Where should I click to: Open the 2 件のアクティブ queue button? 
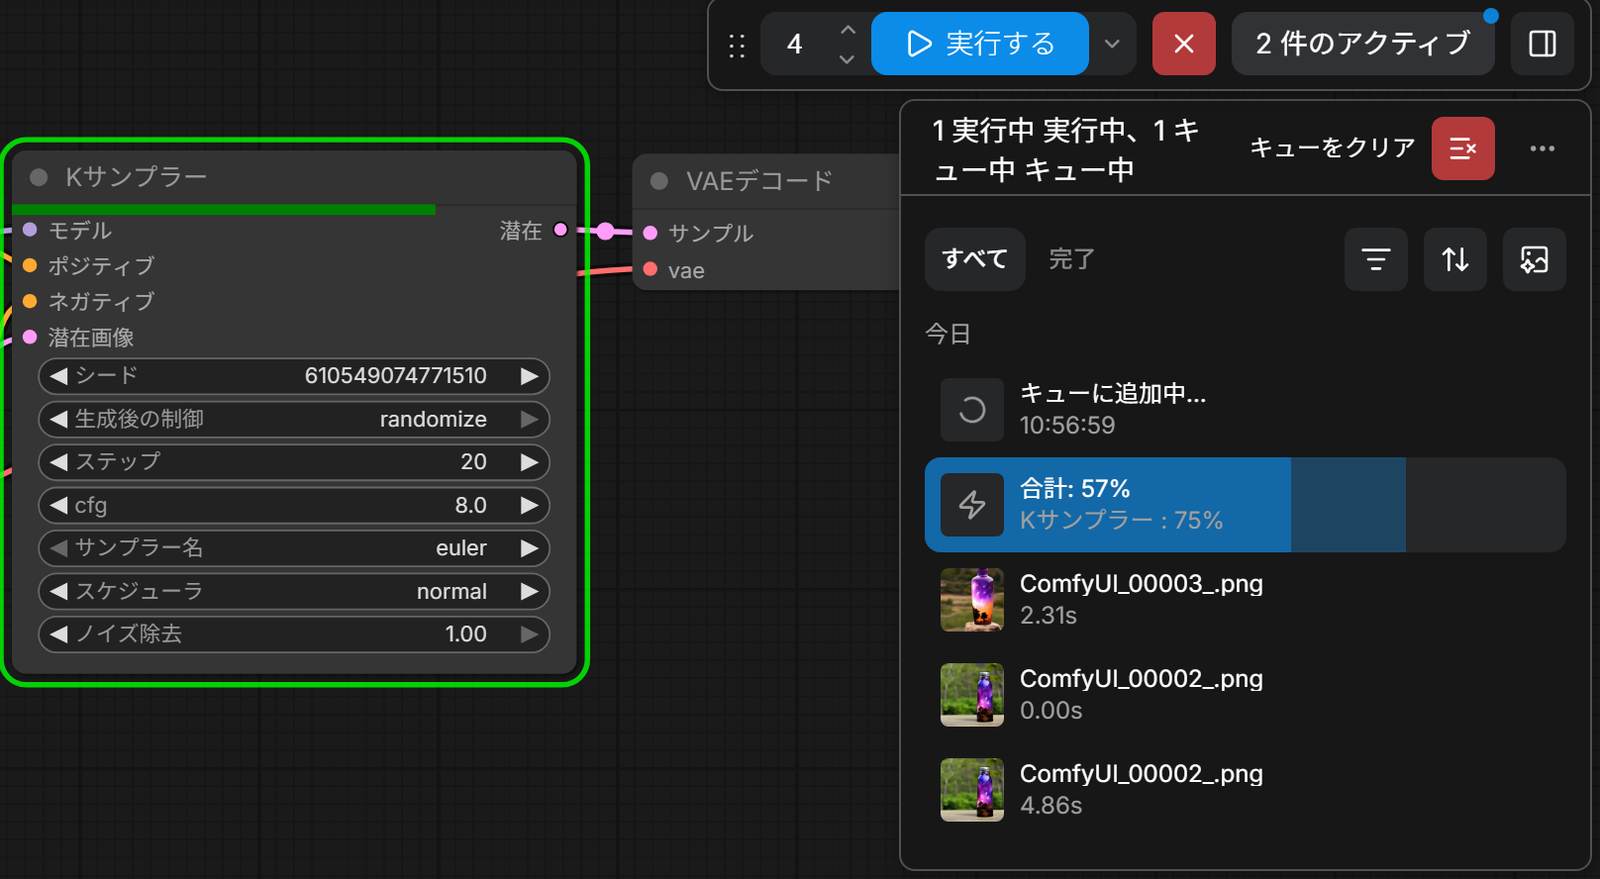click(x=1363, y=44)
